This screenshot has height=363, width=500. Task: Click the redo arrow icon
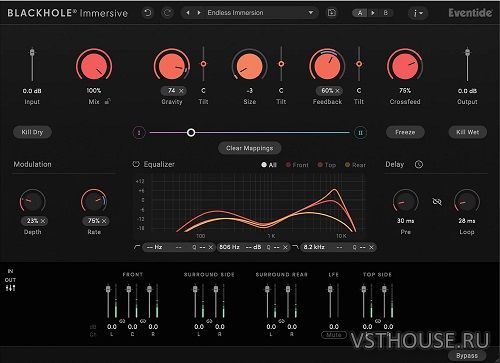pyautogui.click(x=167, y=13)
